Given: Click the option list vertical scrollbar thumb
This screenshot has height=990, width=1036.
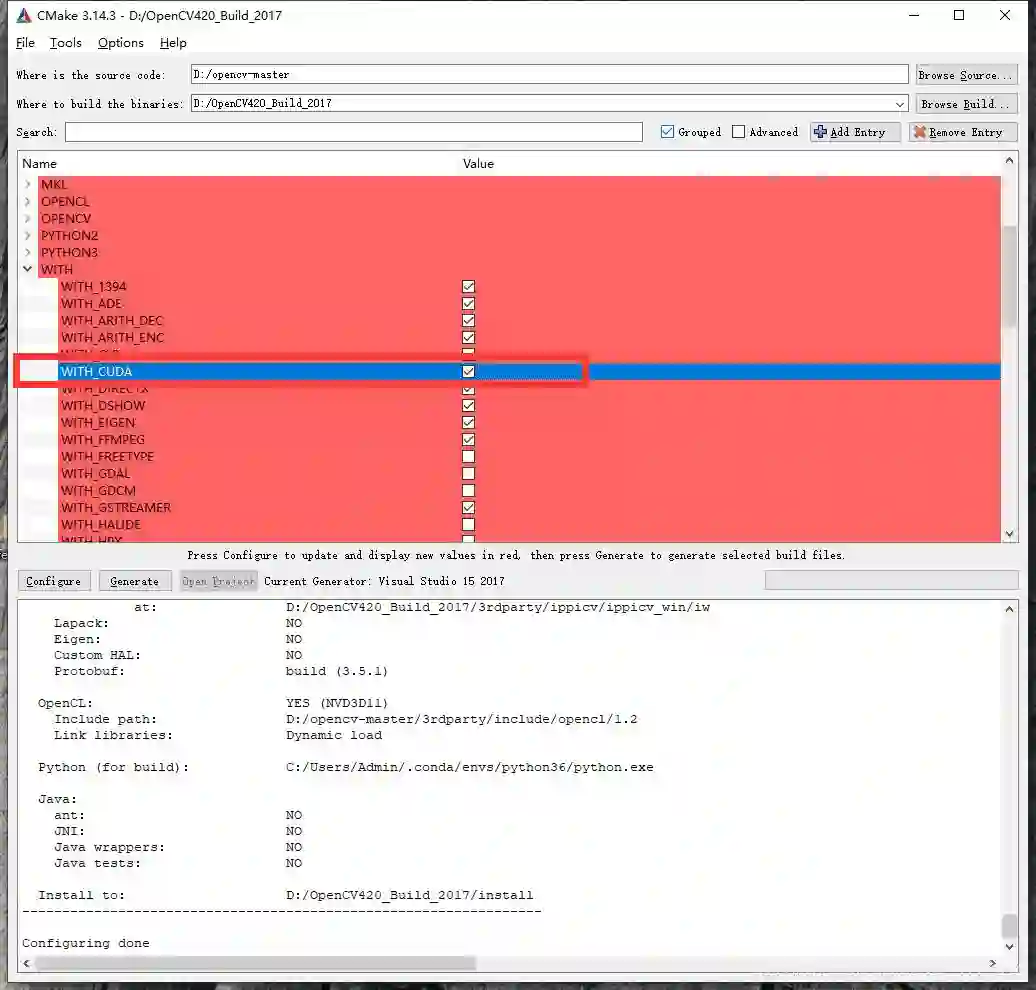Looking at the screenshot, I should pyautogui.click(x=1009, y=276).
